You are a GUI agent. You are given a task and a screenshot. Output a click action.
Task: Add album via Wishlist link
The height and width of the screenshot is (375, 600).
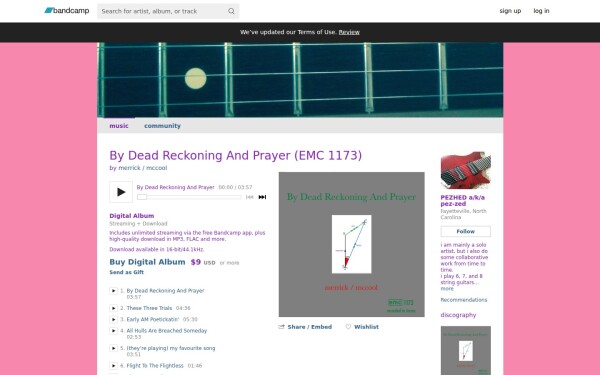click(366, 327)
